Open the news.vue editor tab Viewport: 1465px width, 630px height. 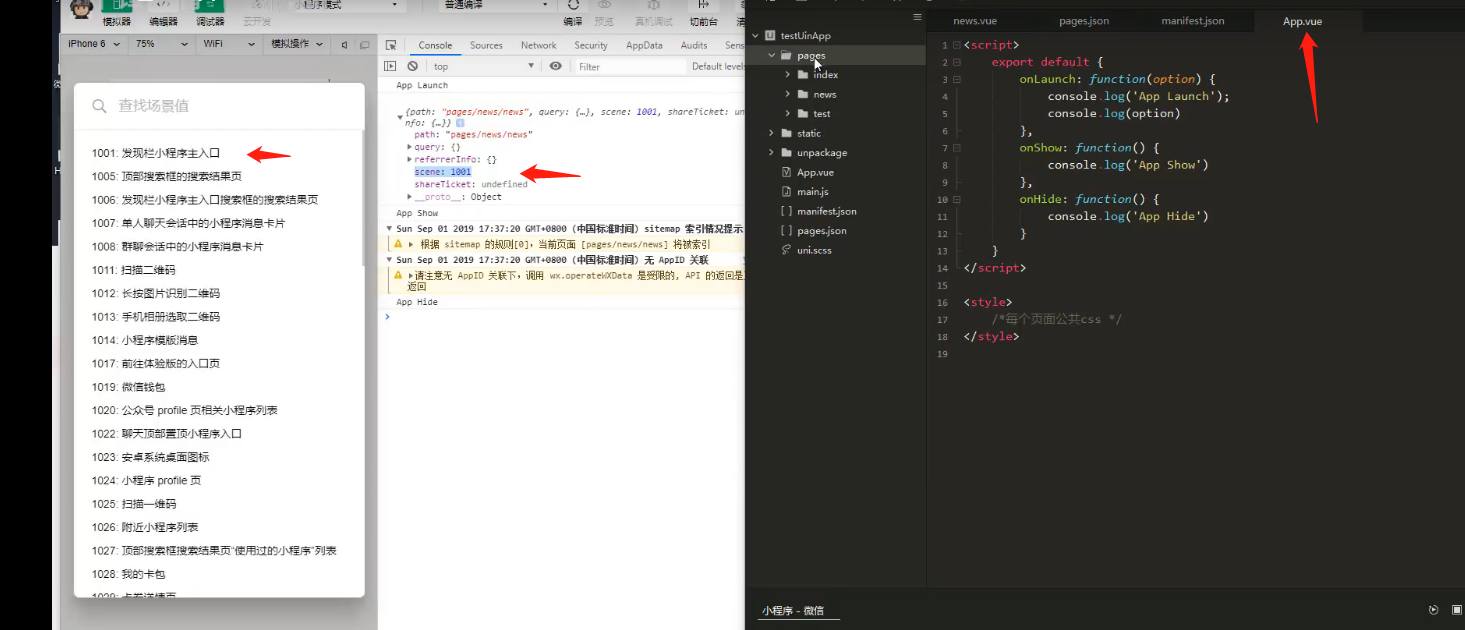point(975,21)
